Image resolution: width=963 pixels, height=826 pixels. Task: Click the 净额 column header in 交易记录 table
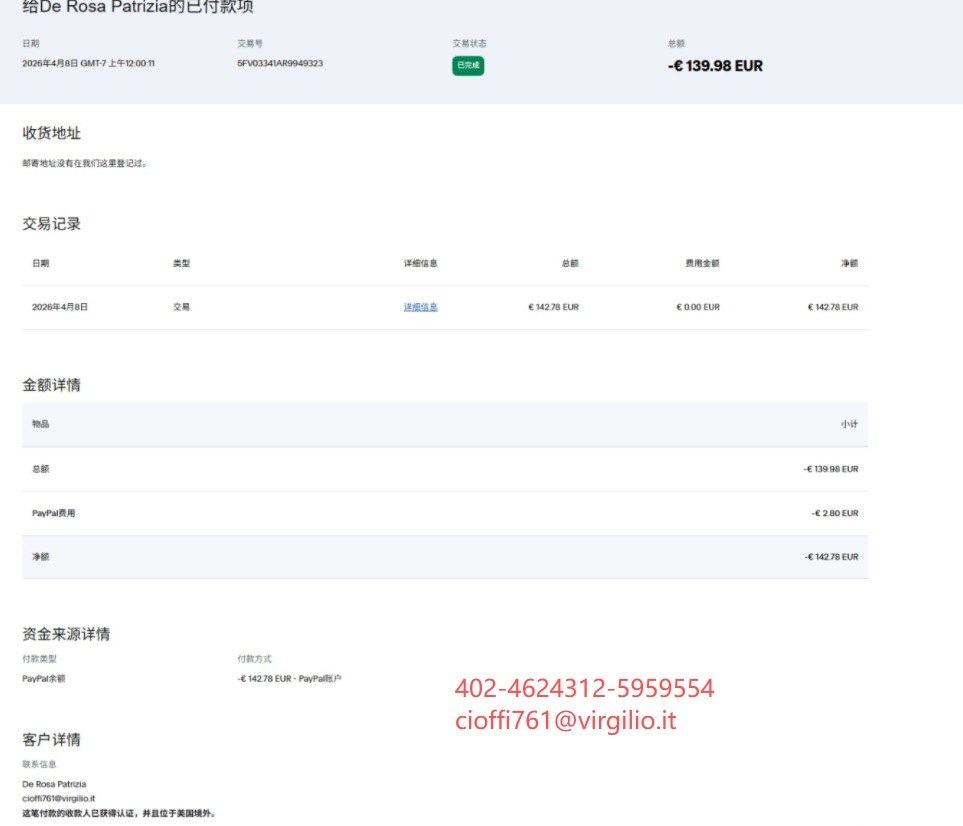click(849, 263)
